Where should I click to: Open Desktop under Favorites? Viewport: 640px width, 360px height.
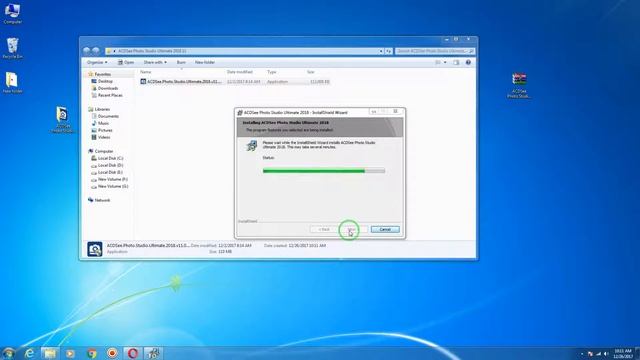point(105,81)
